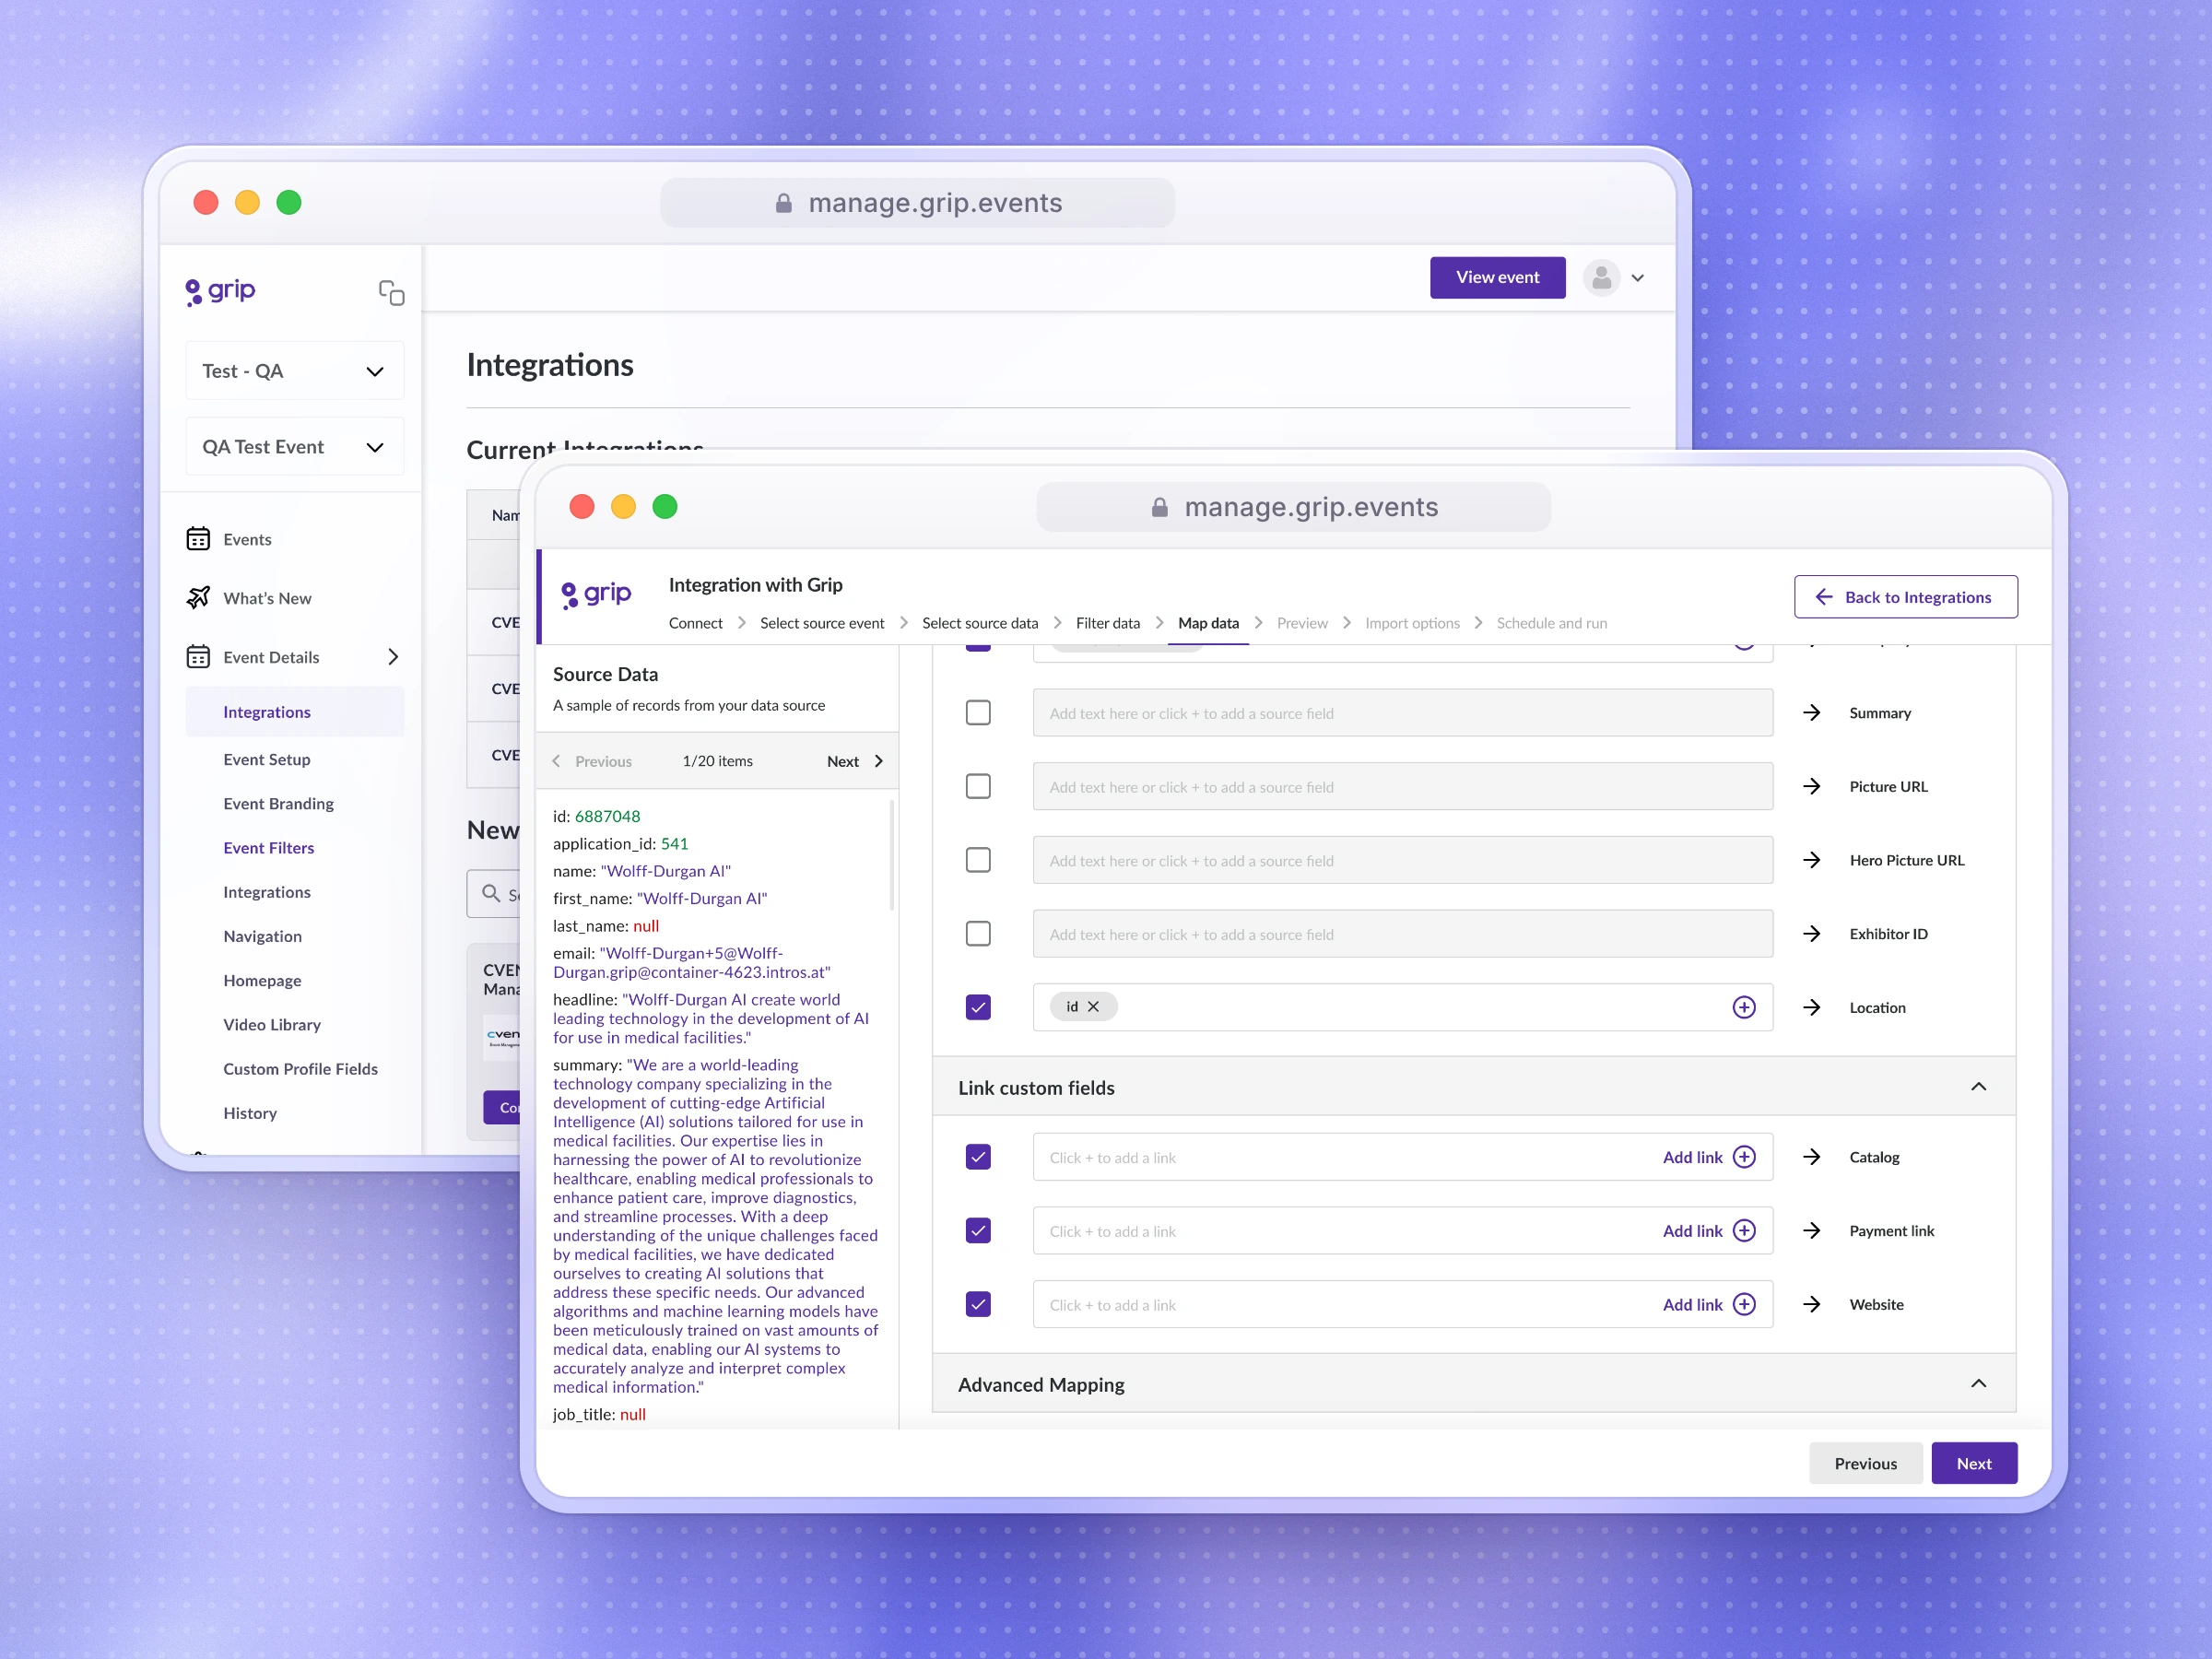The height and width of the screenshot is (1659, 2212).
Task: Click the Event Details calendar icon
Action: point(198,656)
